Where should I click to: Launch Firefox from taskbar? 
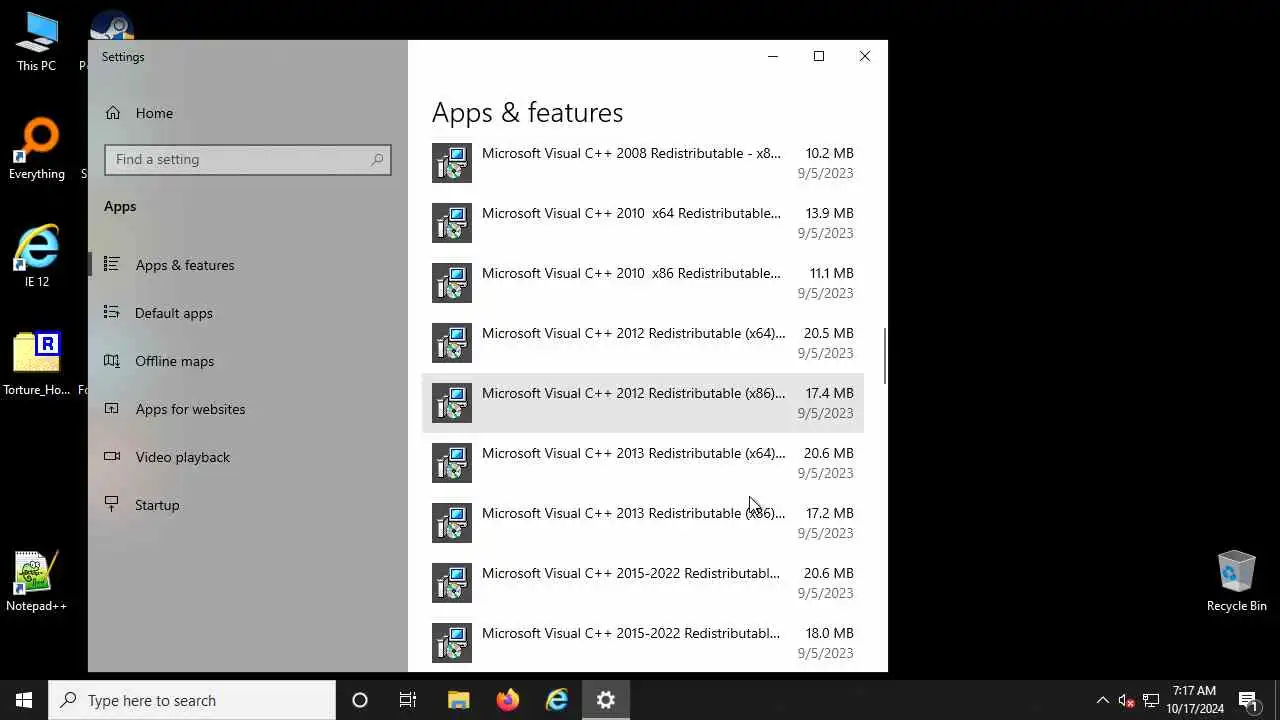(508, 700)
